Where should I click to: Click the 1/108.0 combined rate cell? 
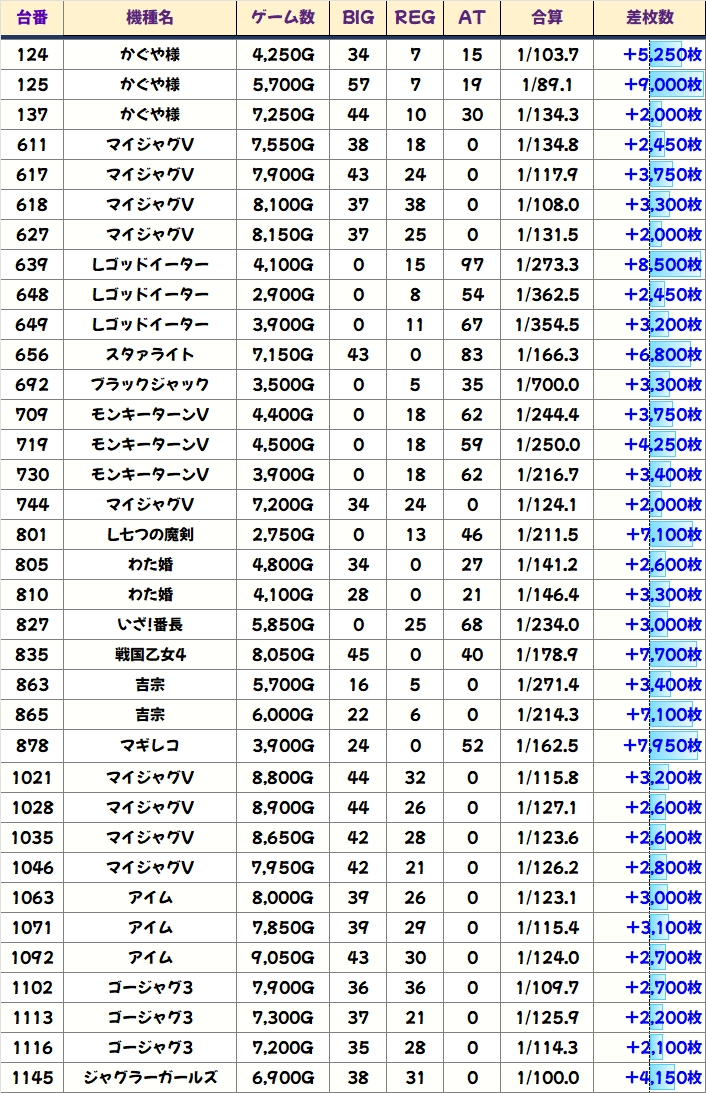[x=547, y=204]
